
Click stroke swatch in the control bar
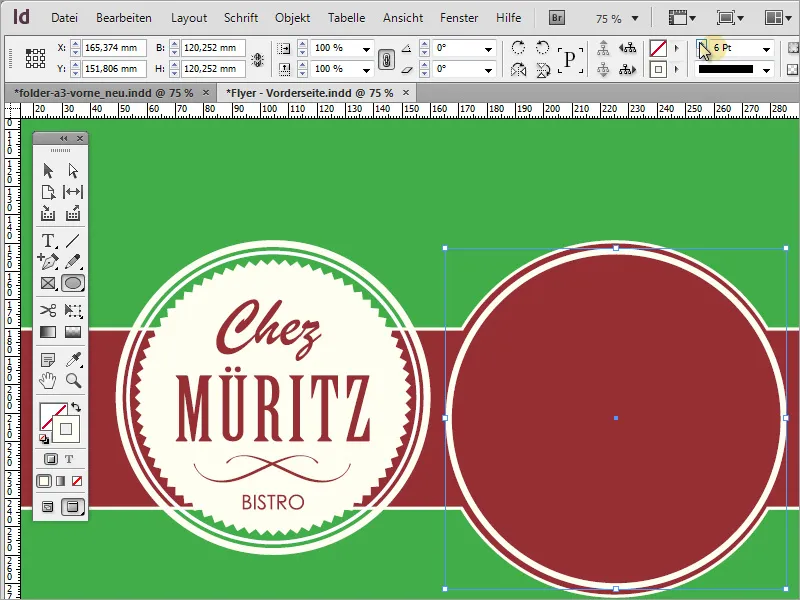pos(658,69)
